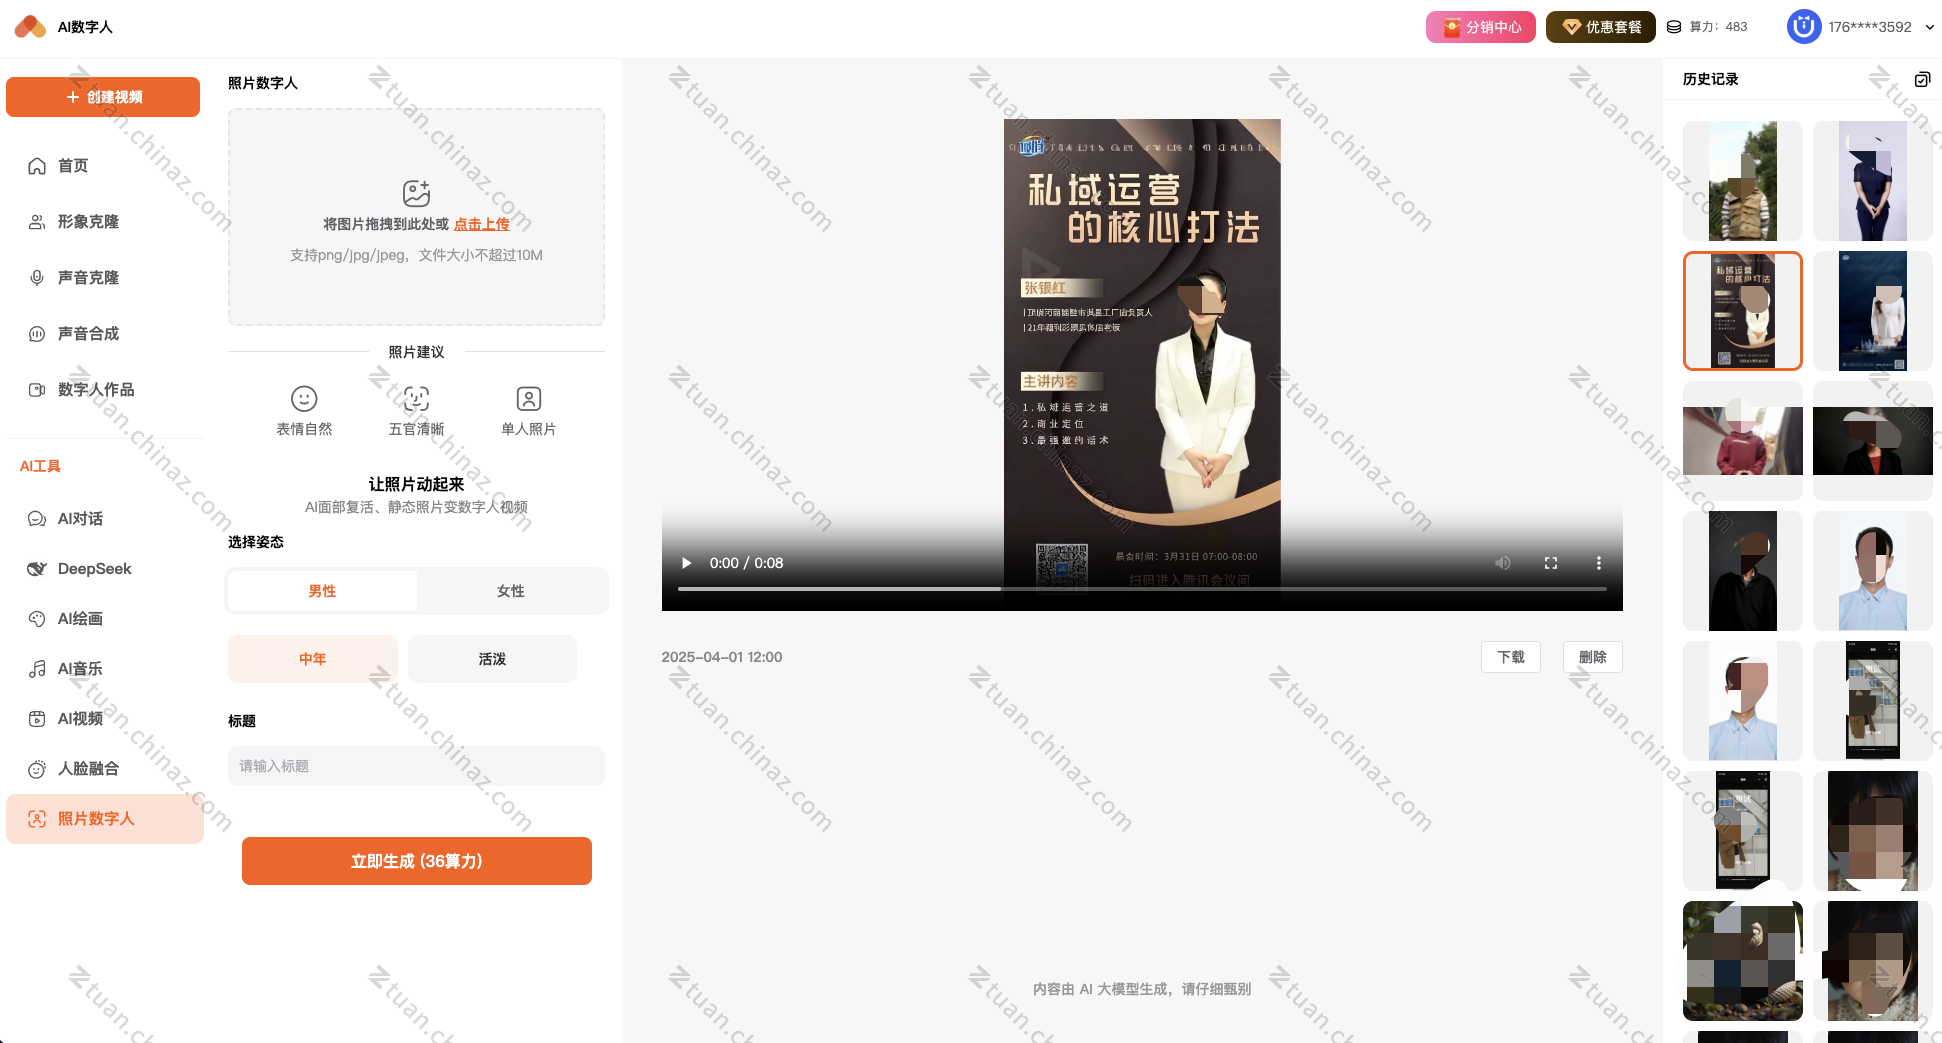This screenshot has width=1942, height=1043.
Task: Open 形象克隆 menu label
Action: pos(88,222)
